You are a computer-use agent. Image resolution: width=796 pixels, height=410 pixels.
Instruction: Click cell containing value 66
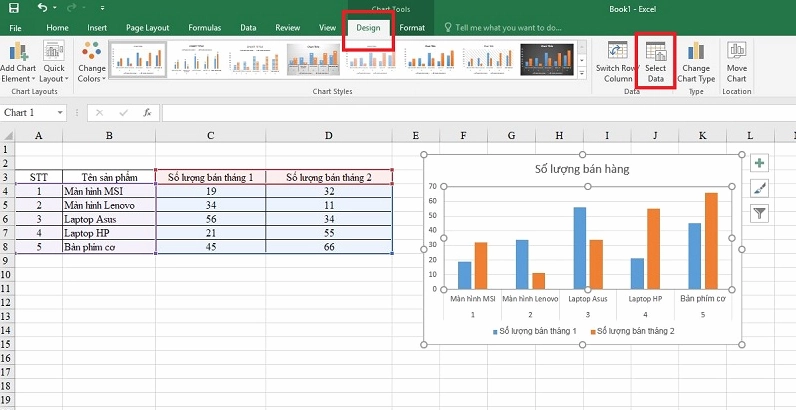(329, 247)
